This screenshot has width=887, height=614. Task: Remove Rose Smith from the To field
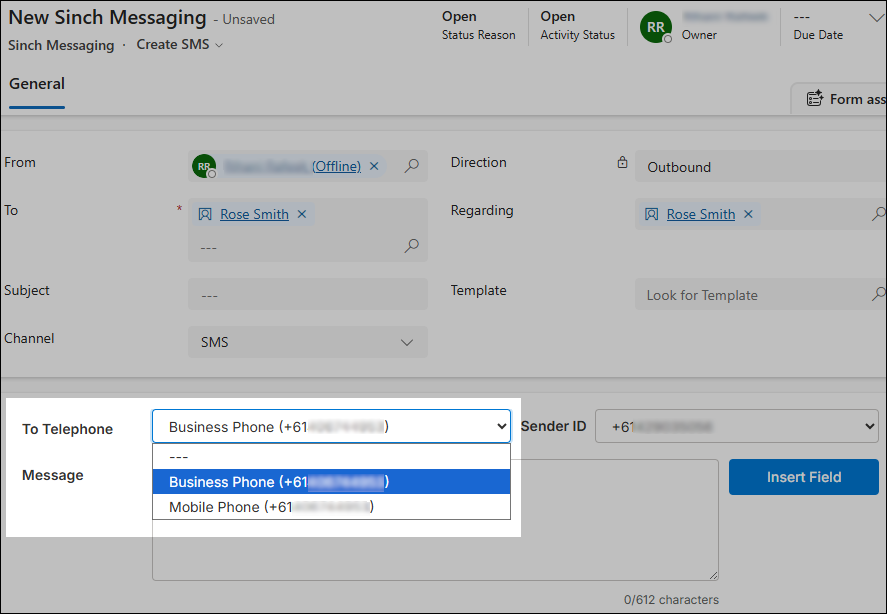302,214
